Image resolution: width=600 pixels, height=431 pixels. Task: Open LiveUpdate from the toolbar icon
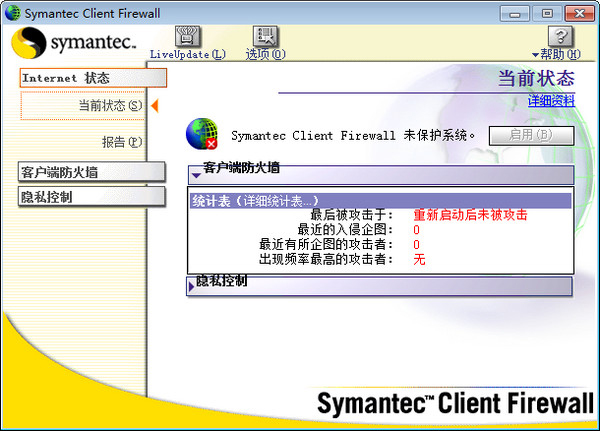click(187, 36)
